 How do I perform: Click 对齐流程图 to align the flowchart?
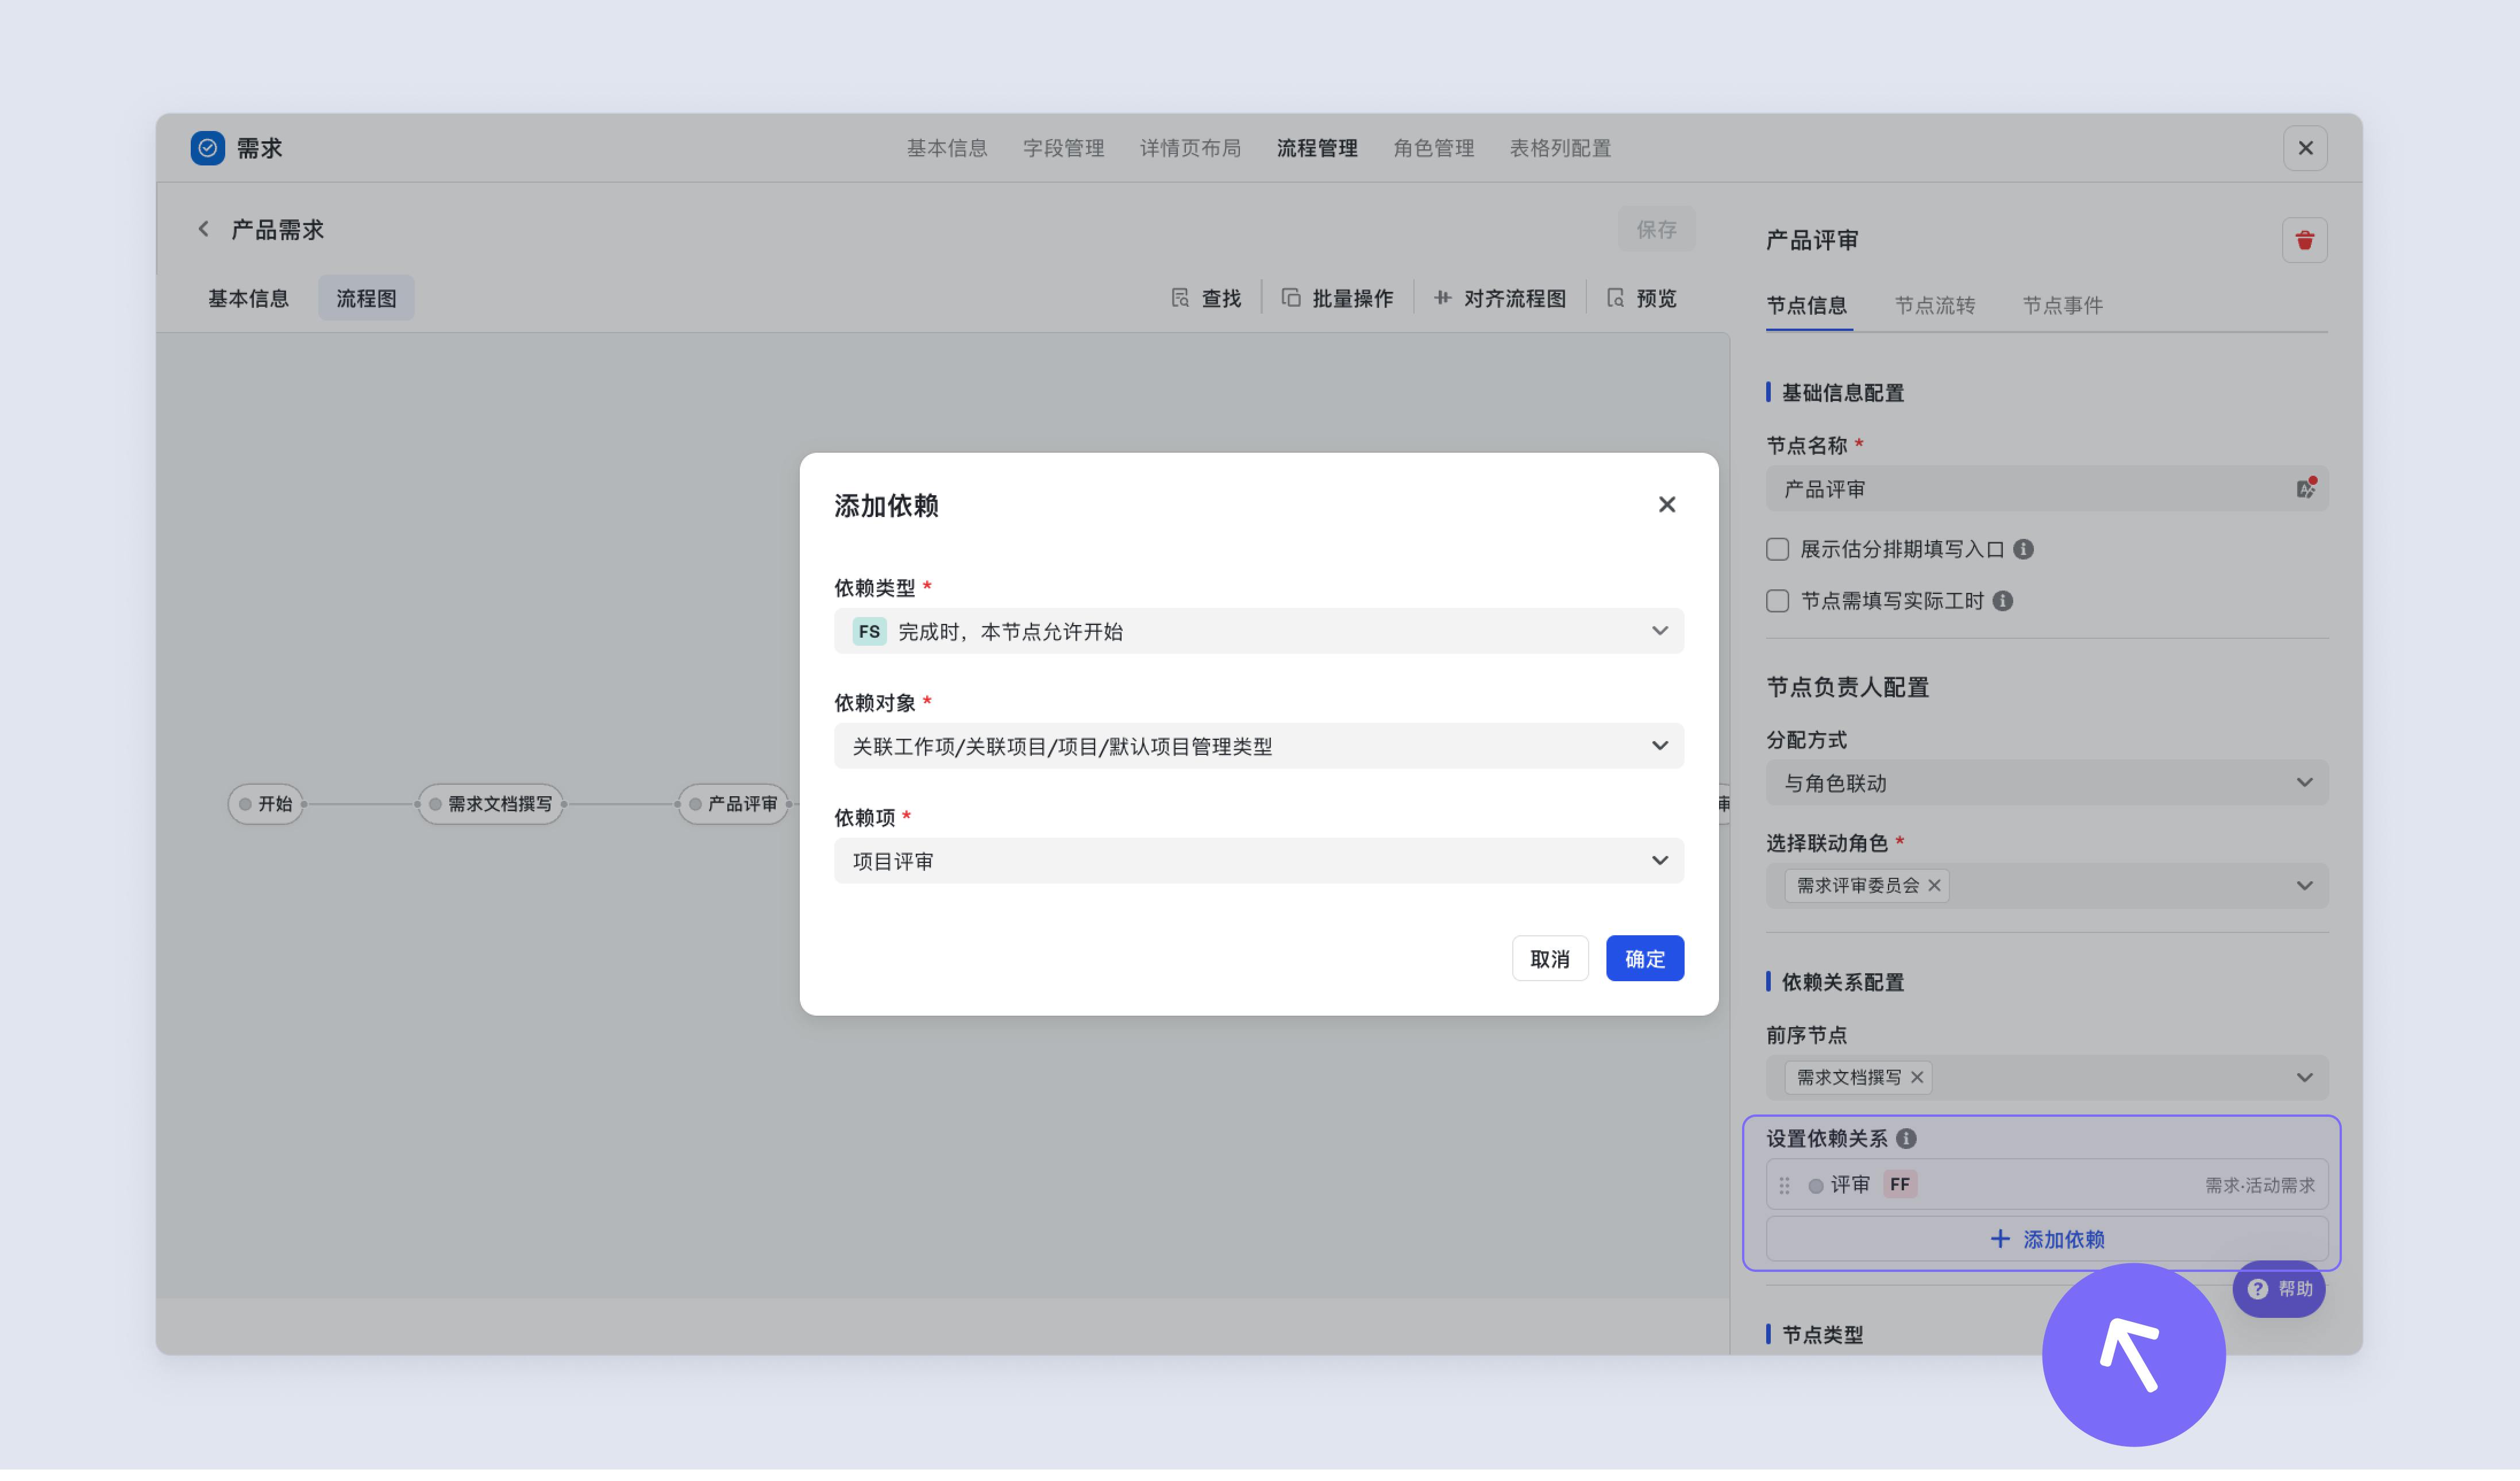coord(1499,298)
